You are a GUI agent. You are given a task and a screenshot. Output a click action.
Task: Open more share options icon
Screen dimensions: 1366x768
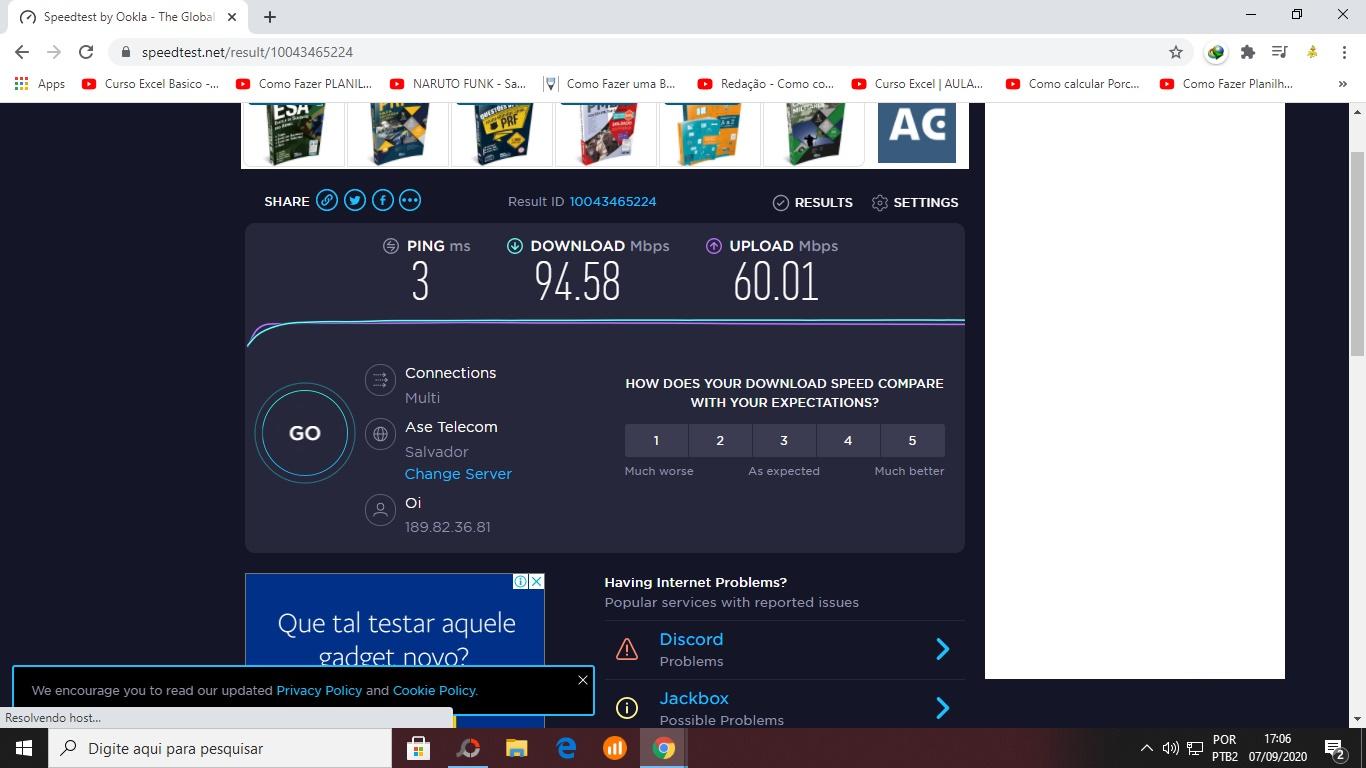tap(410, 200)
